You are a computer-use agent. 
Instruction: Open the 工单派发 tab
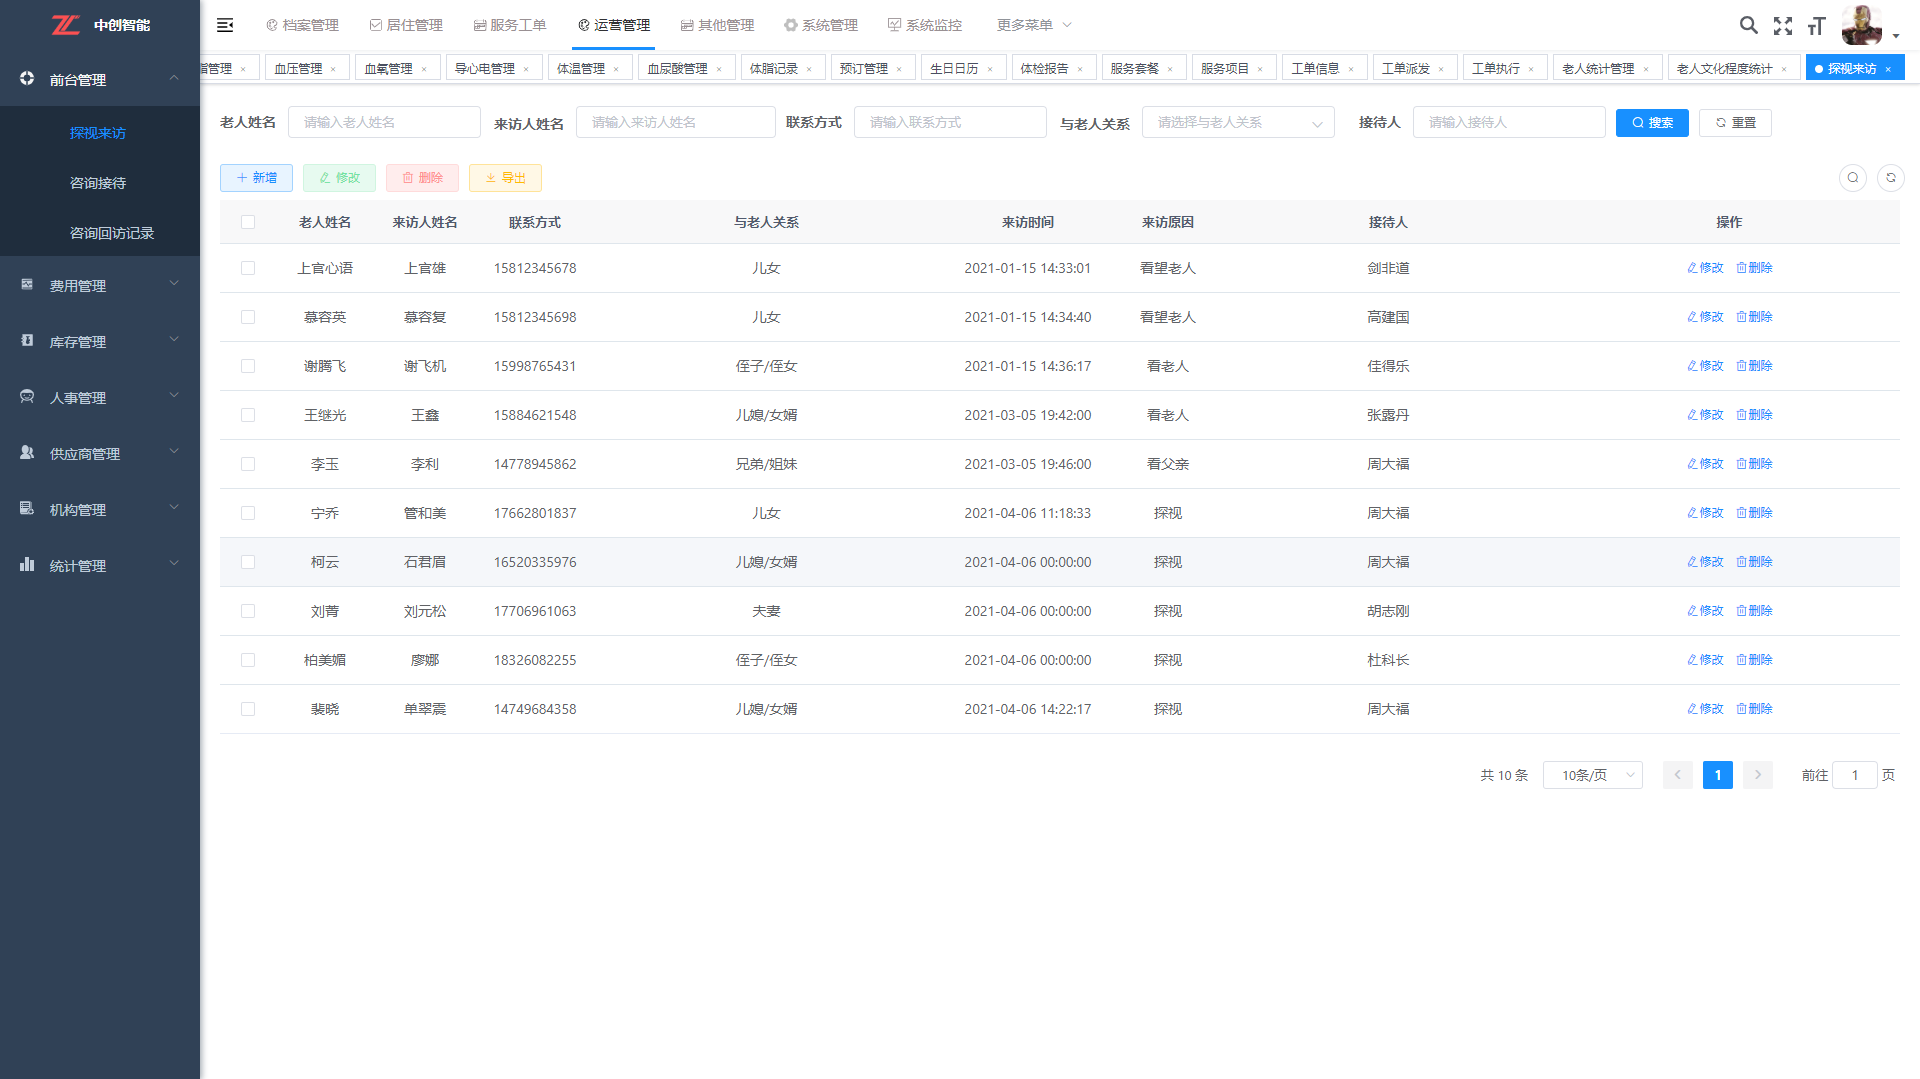[x=1405, y=69]
